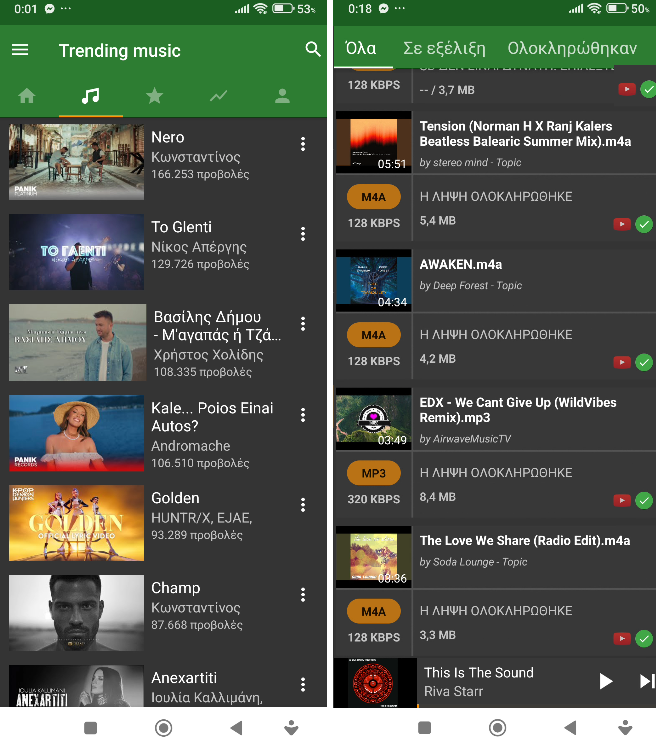Open options for Kale... Poios Einai Autos?
This screenshot has width=656, height=750.
coord(303,415)
